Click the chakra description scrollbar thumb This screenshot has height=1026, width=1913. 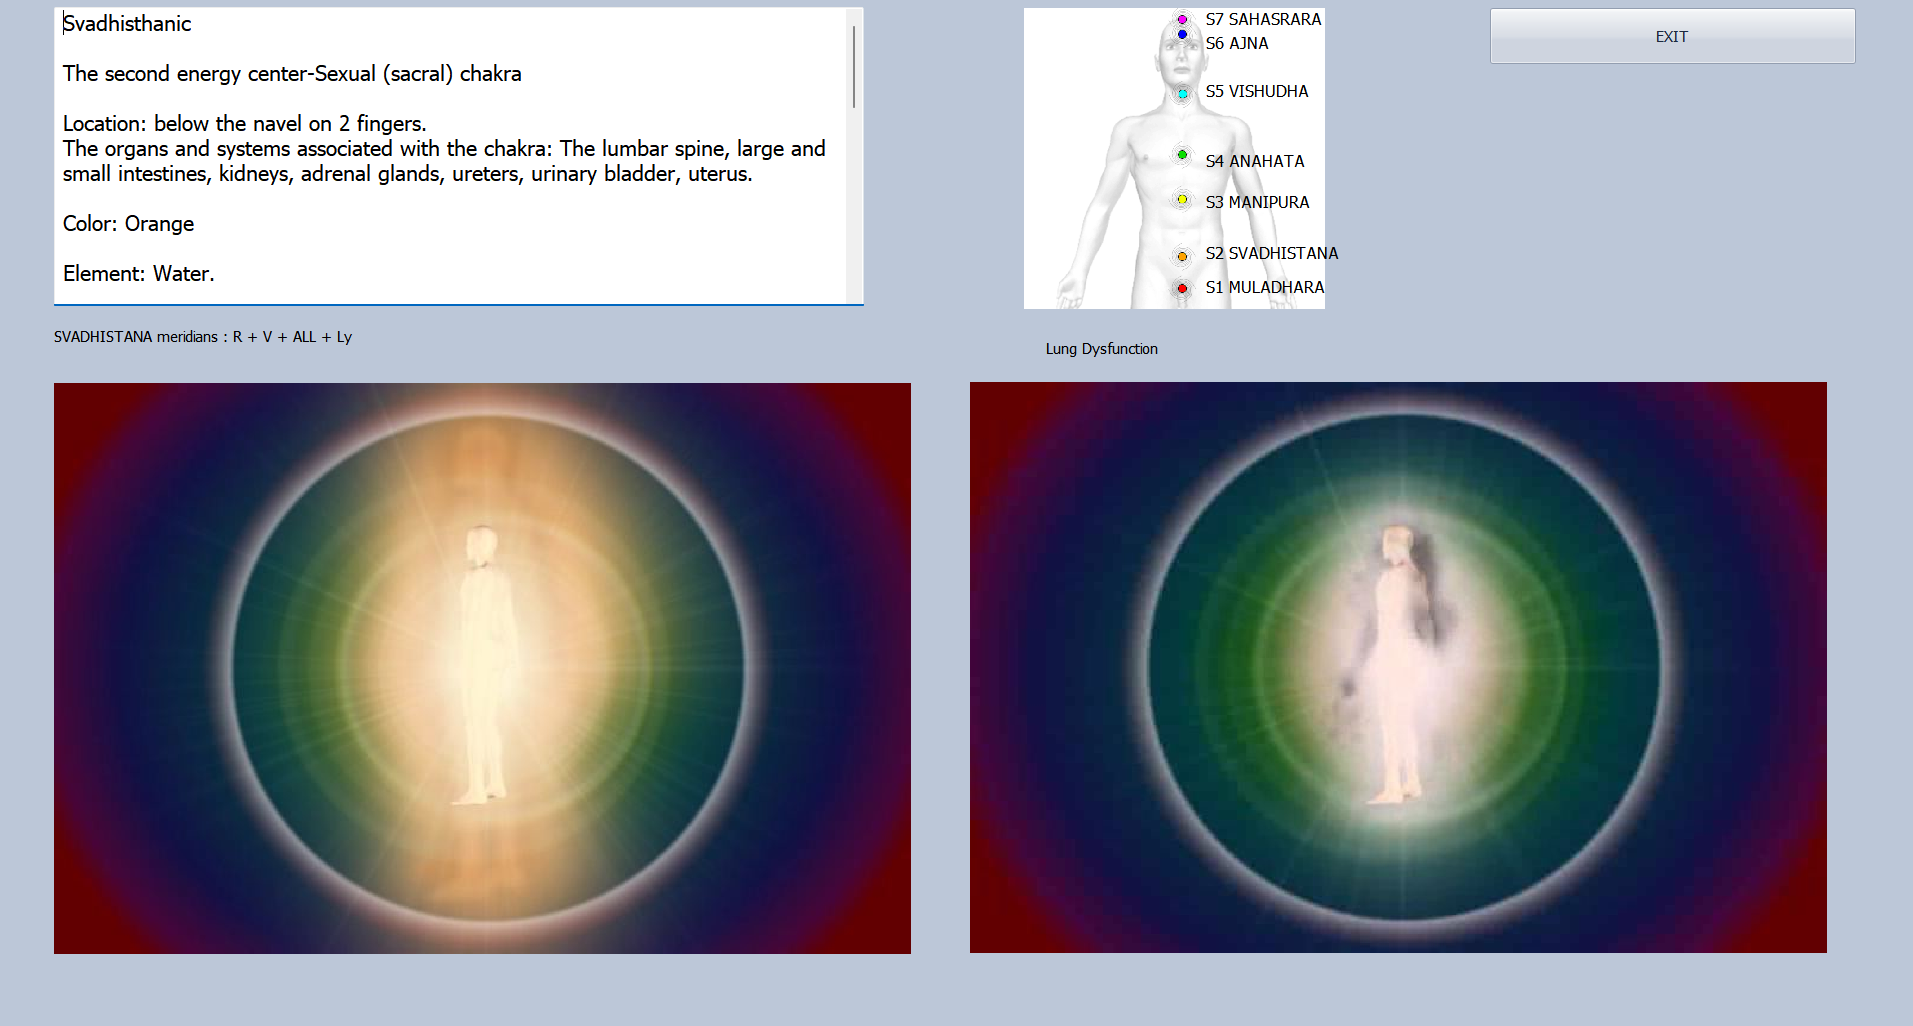[853, 66]
